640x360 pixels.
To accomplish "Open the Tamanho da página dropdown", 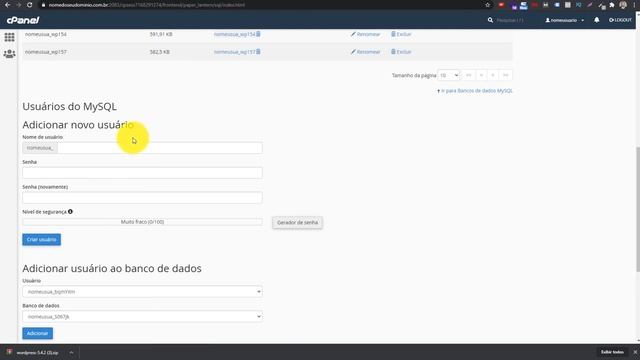I will pos(449,75).
